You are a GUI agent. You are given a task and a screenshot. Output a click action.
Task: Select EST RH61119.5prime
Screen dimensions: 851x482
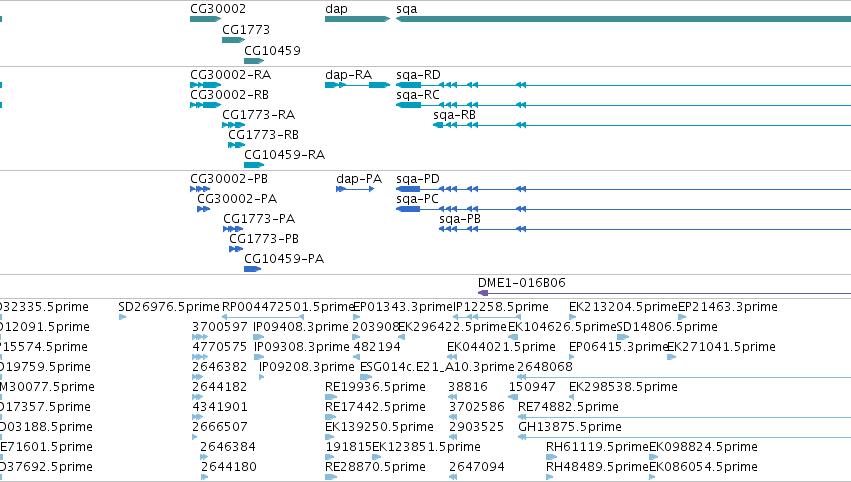tap(598, 447)
